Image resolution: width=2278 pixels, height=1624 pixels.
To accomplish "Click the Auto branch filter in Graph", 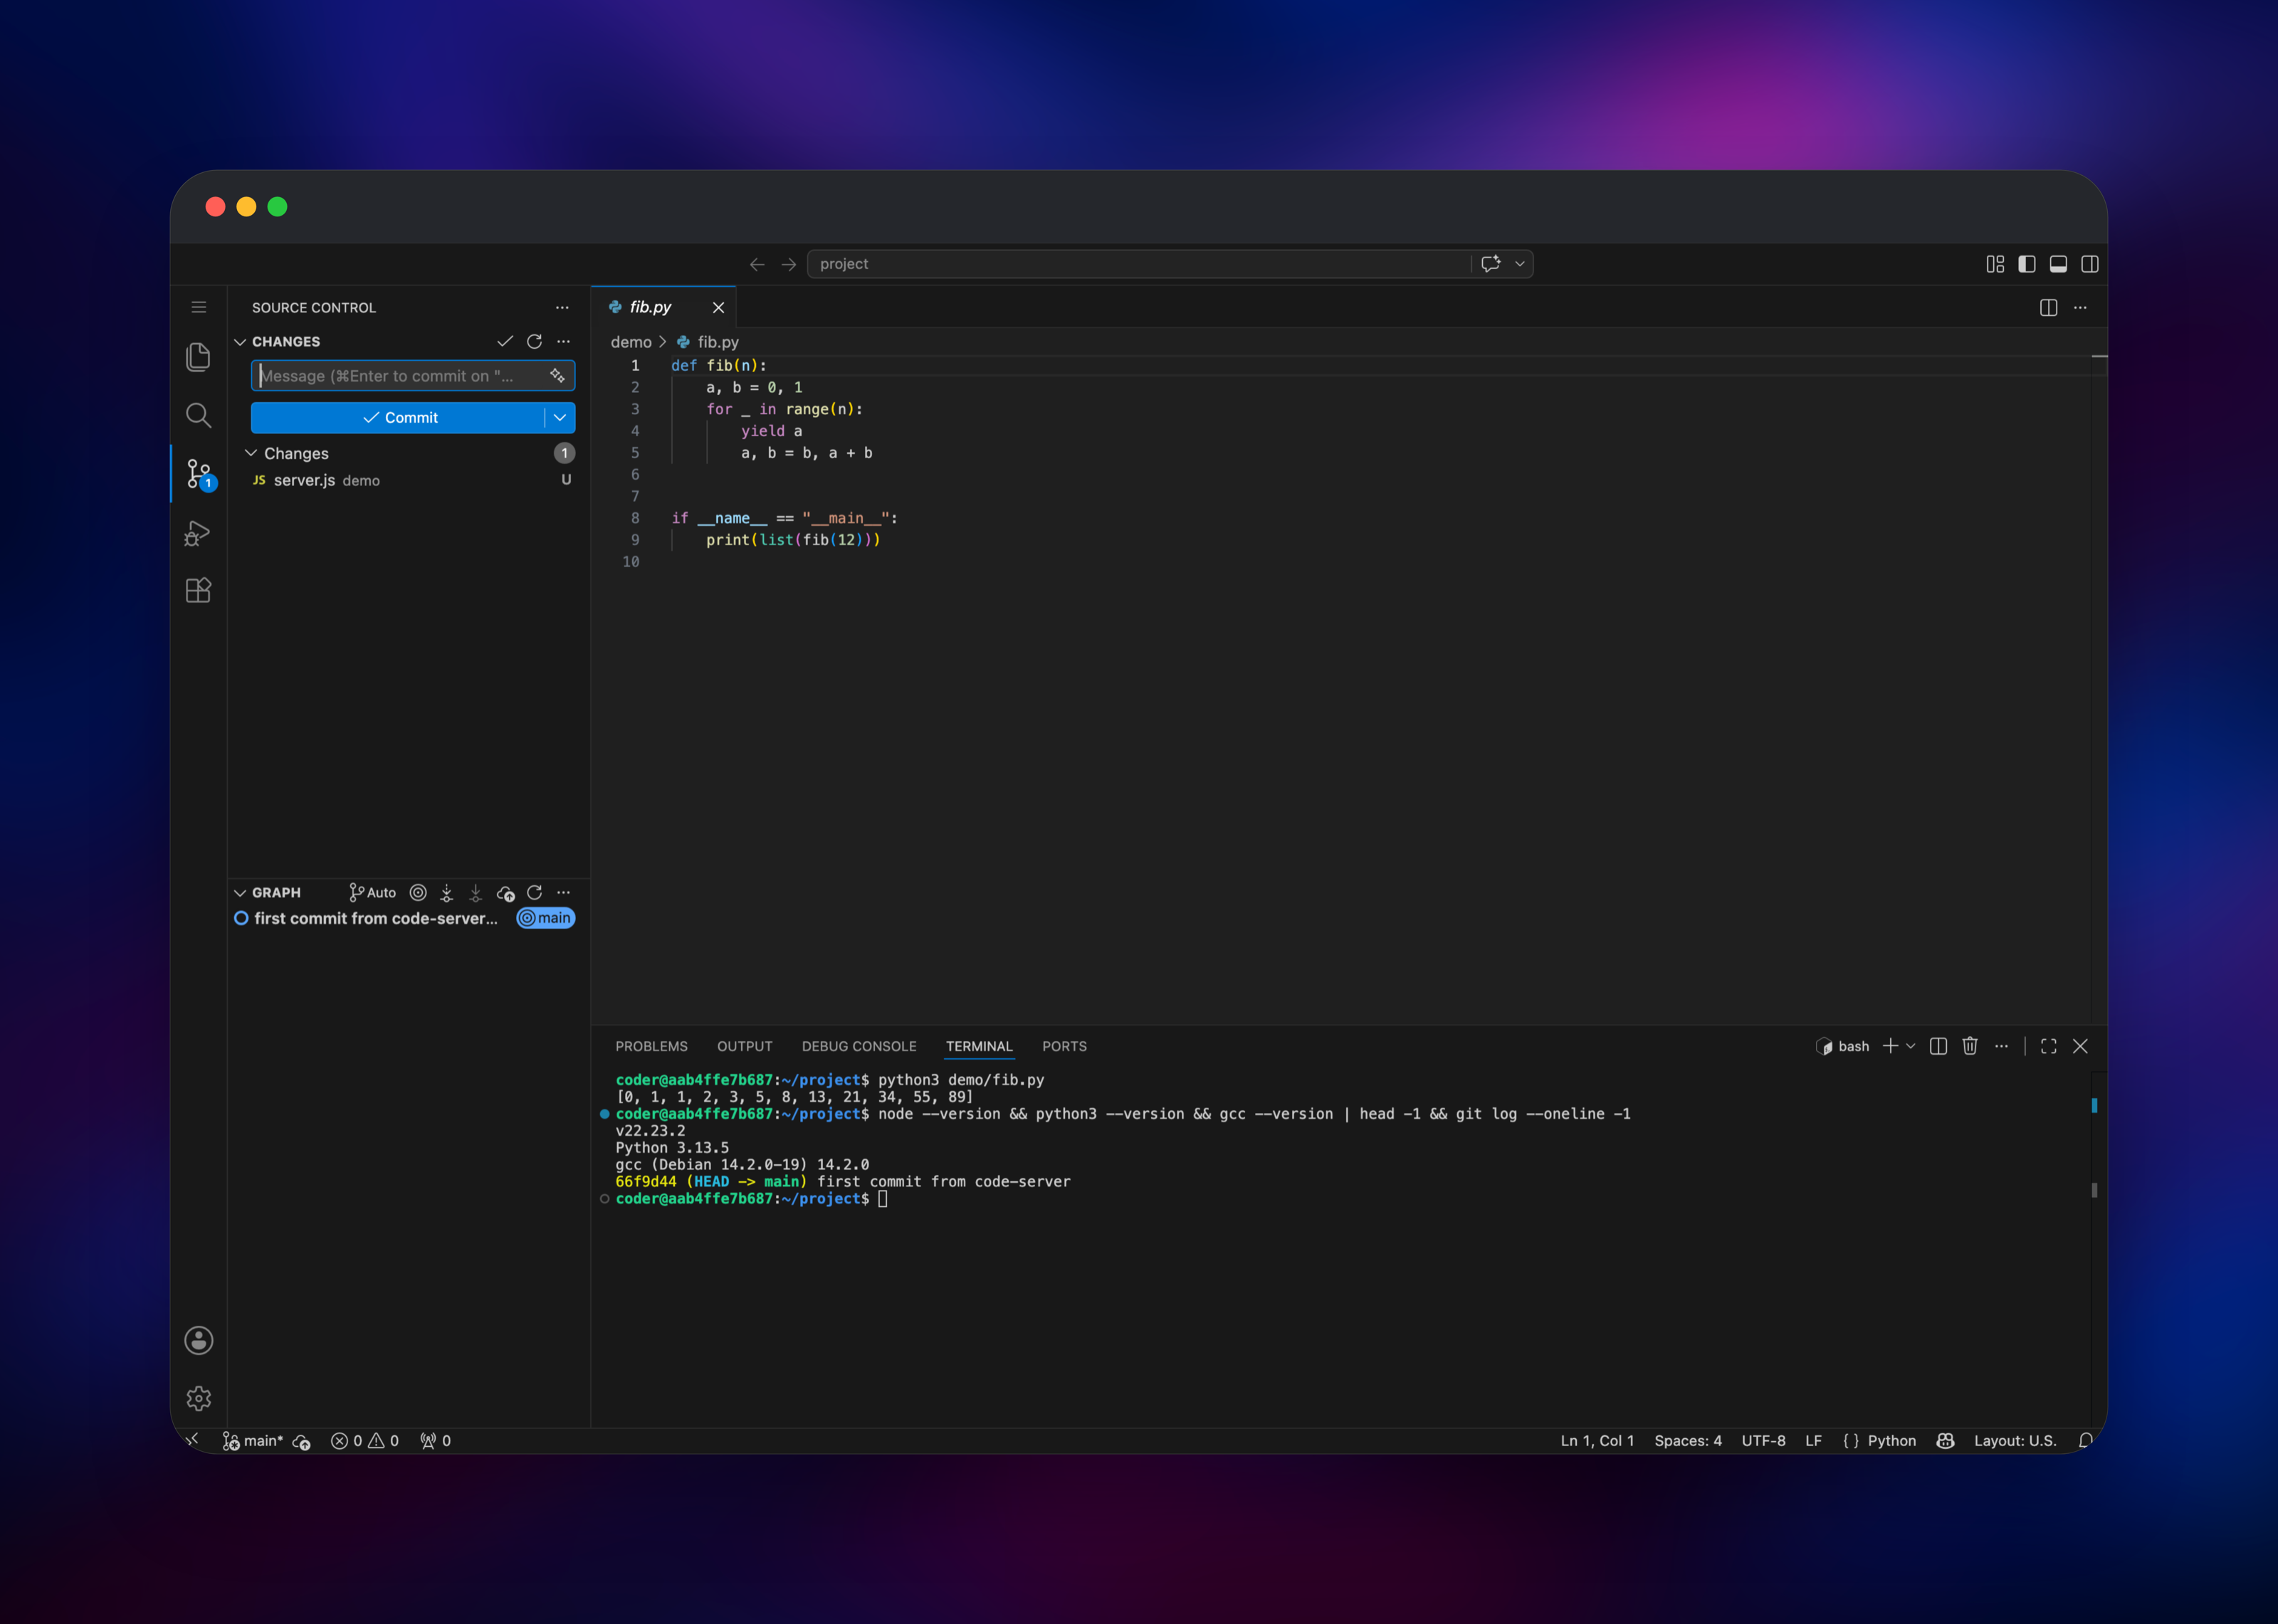I will pos(372,892).
